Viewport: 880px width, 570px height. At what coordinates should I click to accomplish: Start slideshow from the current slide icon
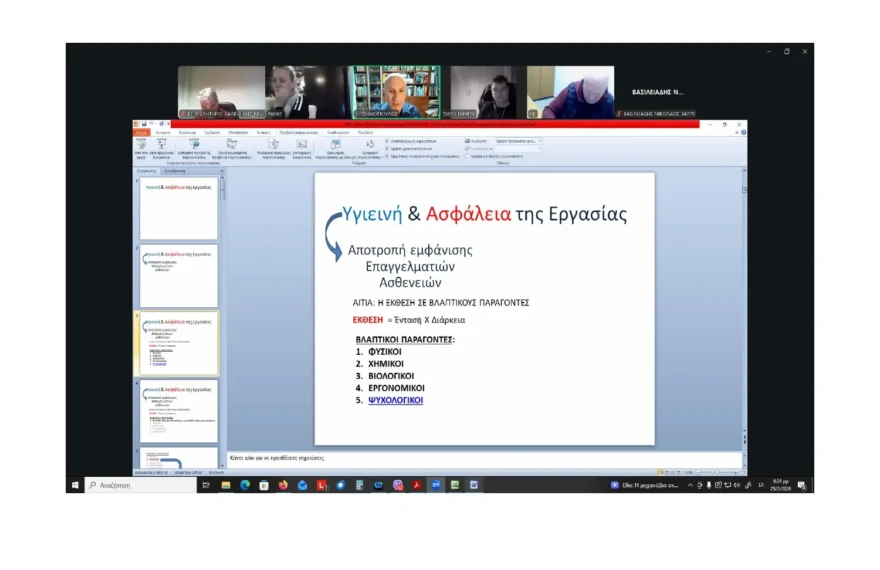tap(160, 146)
